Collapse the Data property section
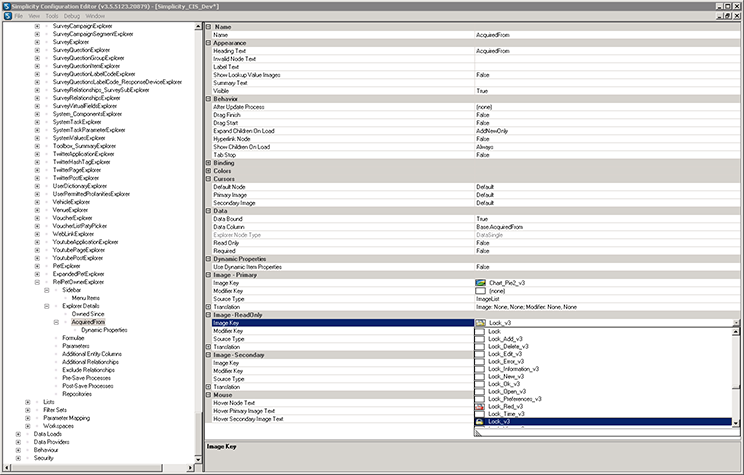744x475 pixels. (208, 211)
